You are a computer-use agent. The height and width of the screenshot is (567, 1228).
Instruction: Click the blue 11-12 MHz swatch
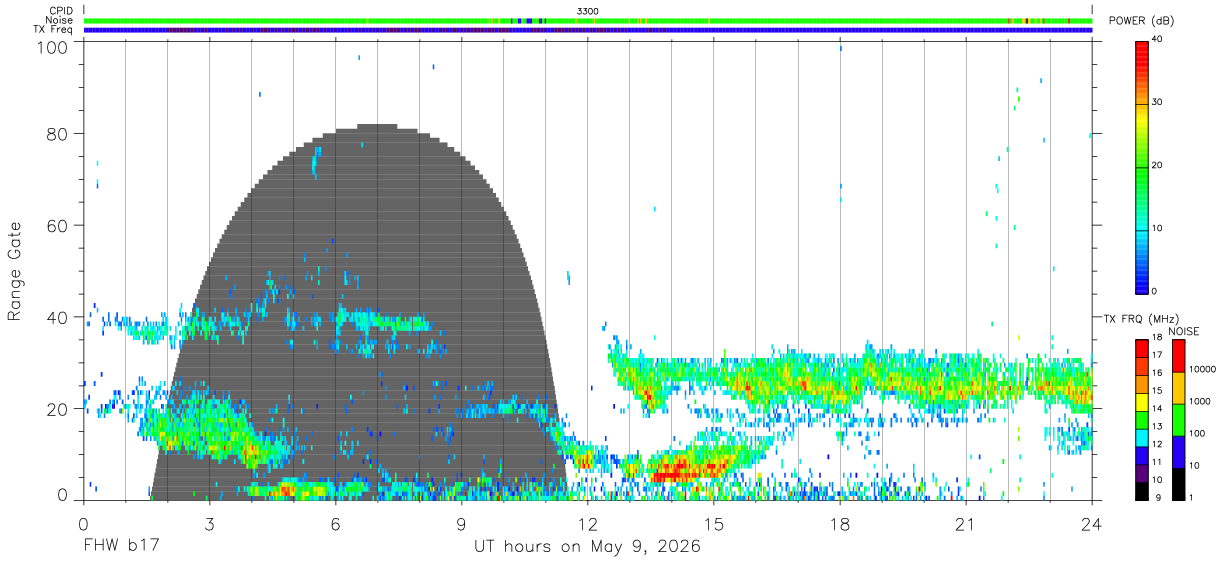coord(1141,454)
